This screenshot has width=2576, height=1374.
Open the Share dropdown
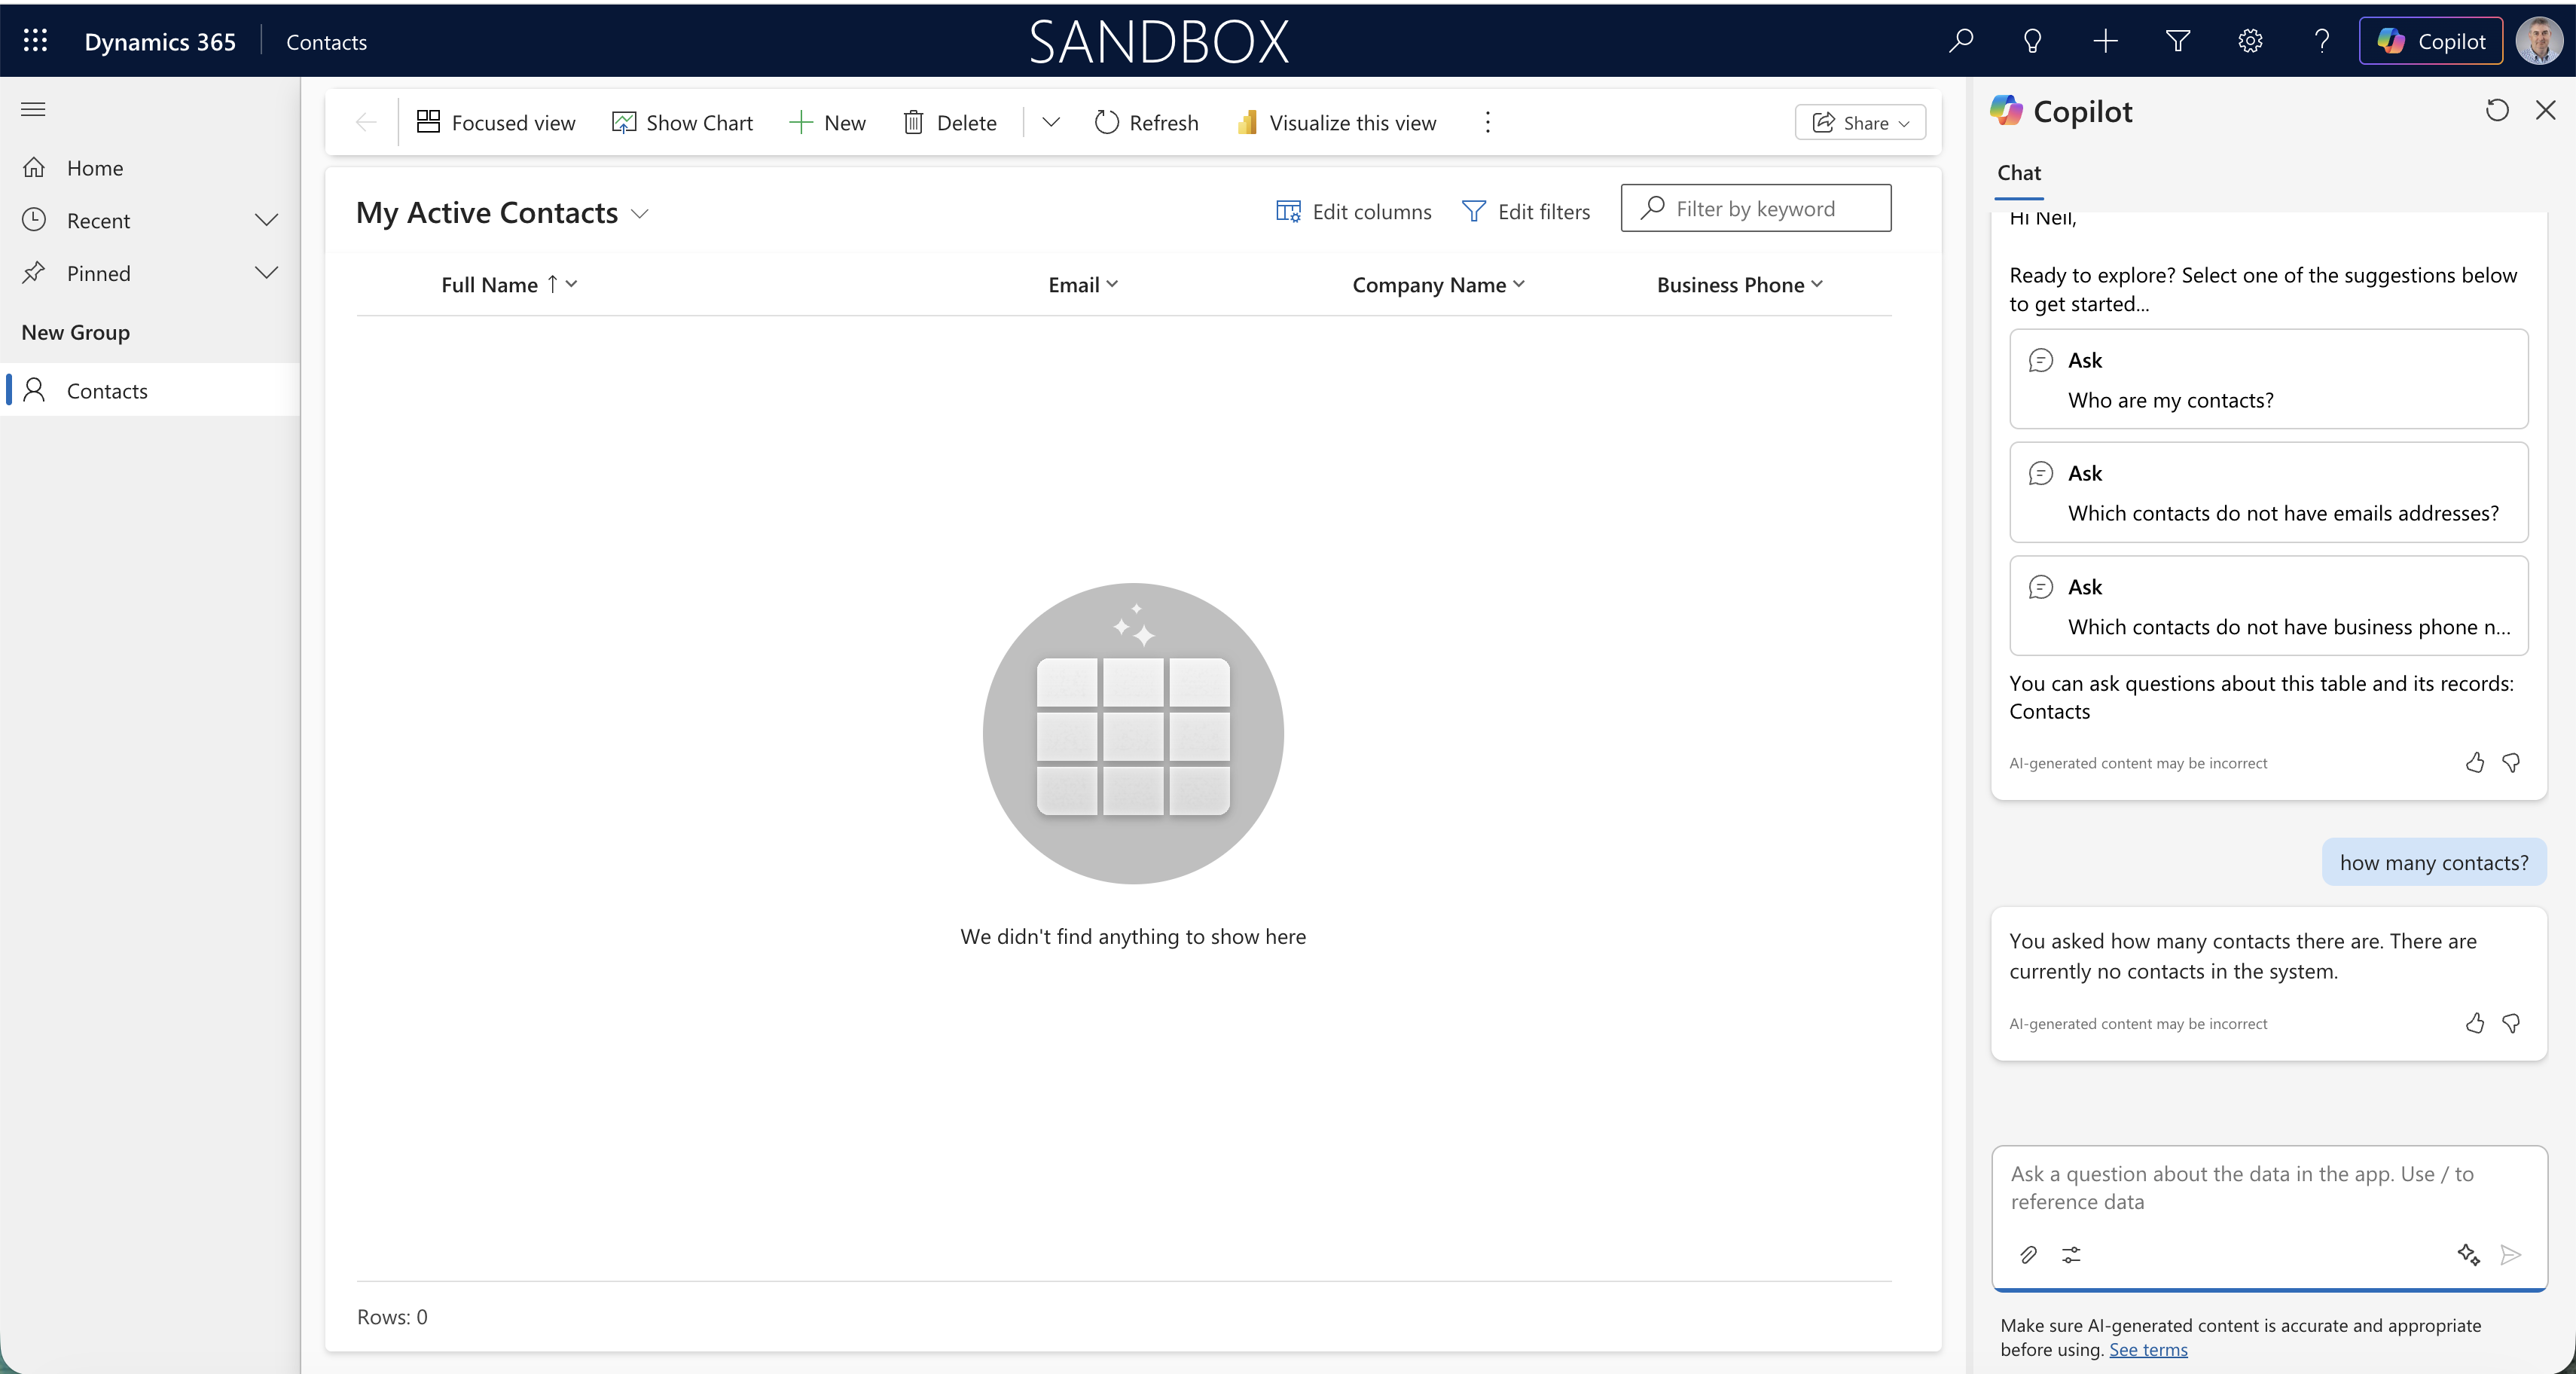click(1860, 123)
